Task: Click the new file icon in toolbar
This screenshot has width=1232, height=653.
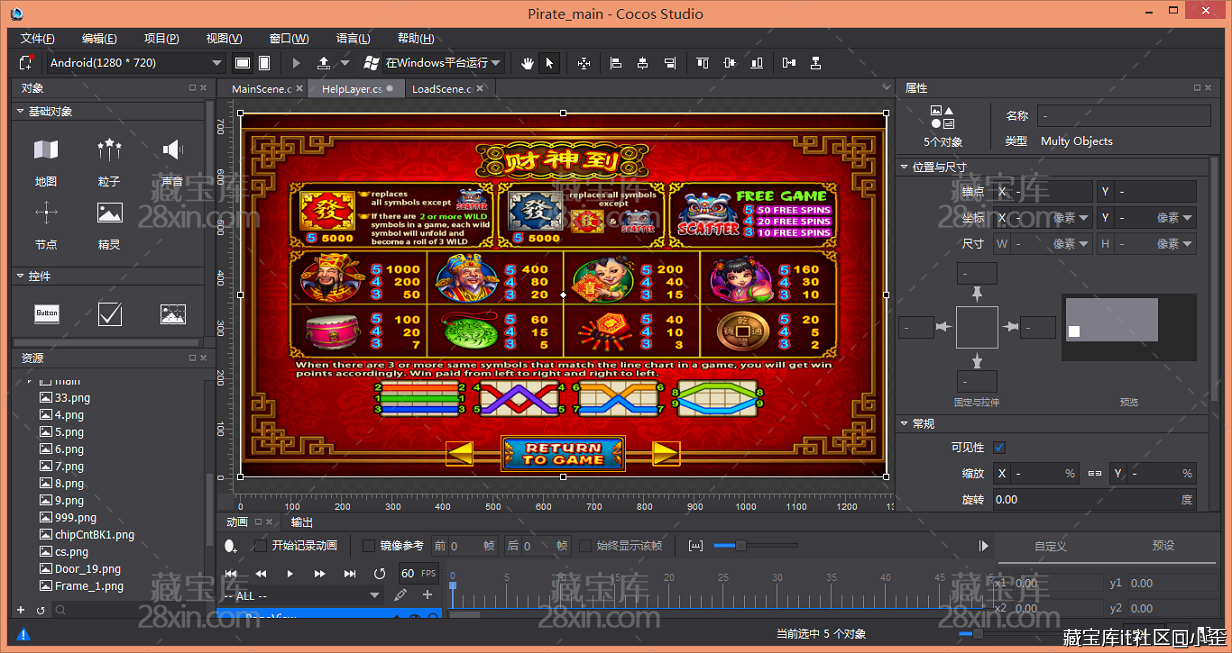Action: coord(25,63)
